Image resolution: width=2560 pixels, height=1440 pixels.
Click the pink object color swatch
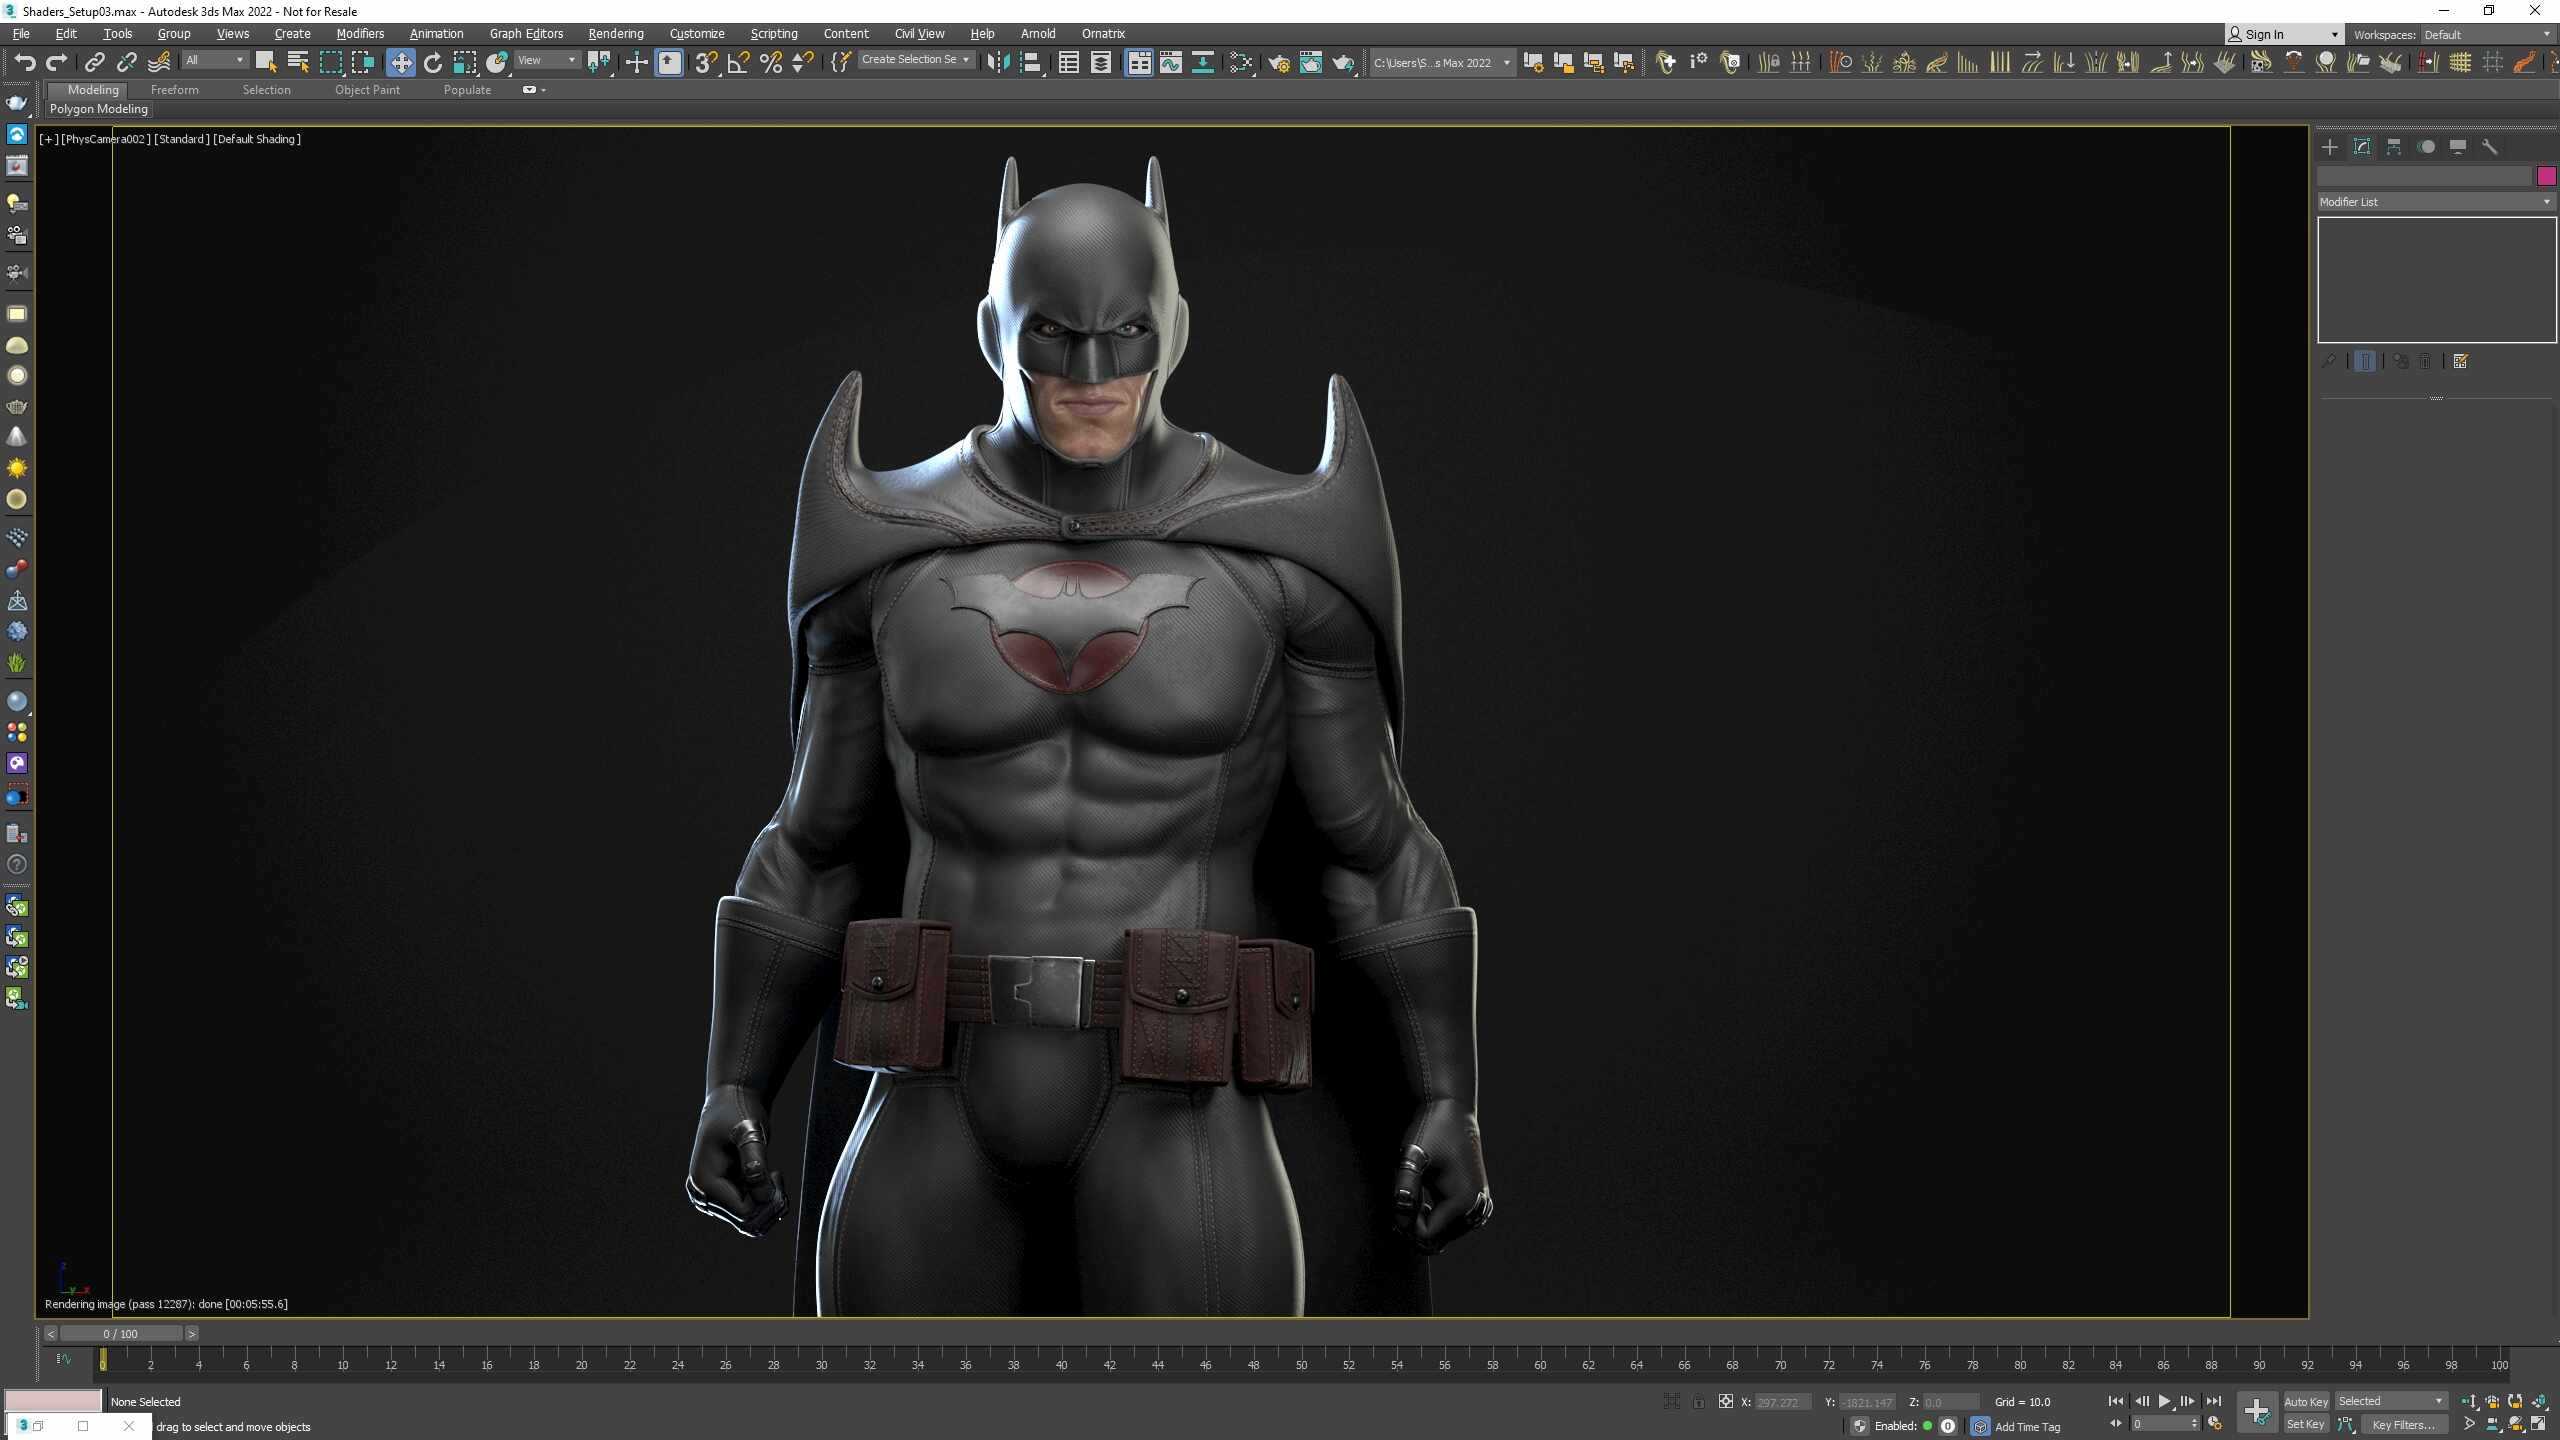pyautogui.click(x=2546, y=176)
